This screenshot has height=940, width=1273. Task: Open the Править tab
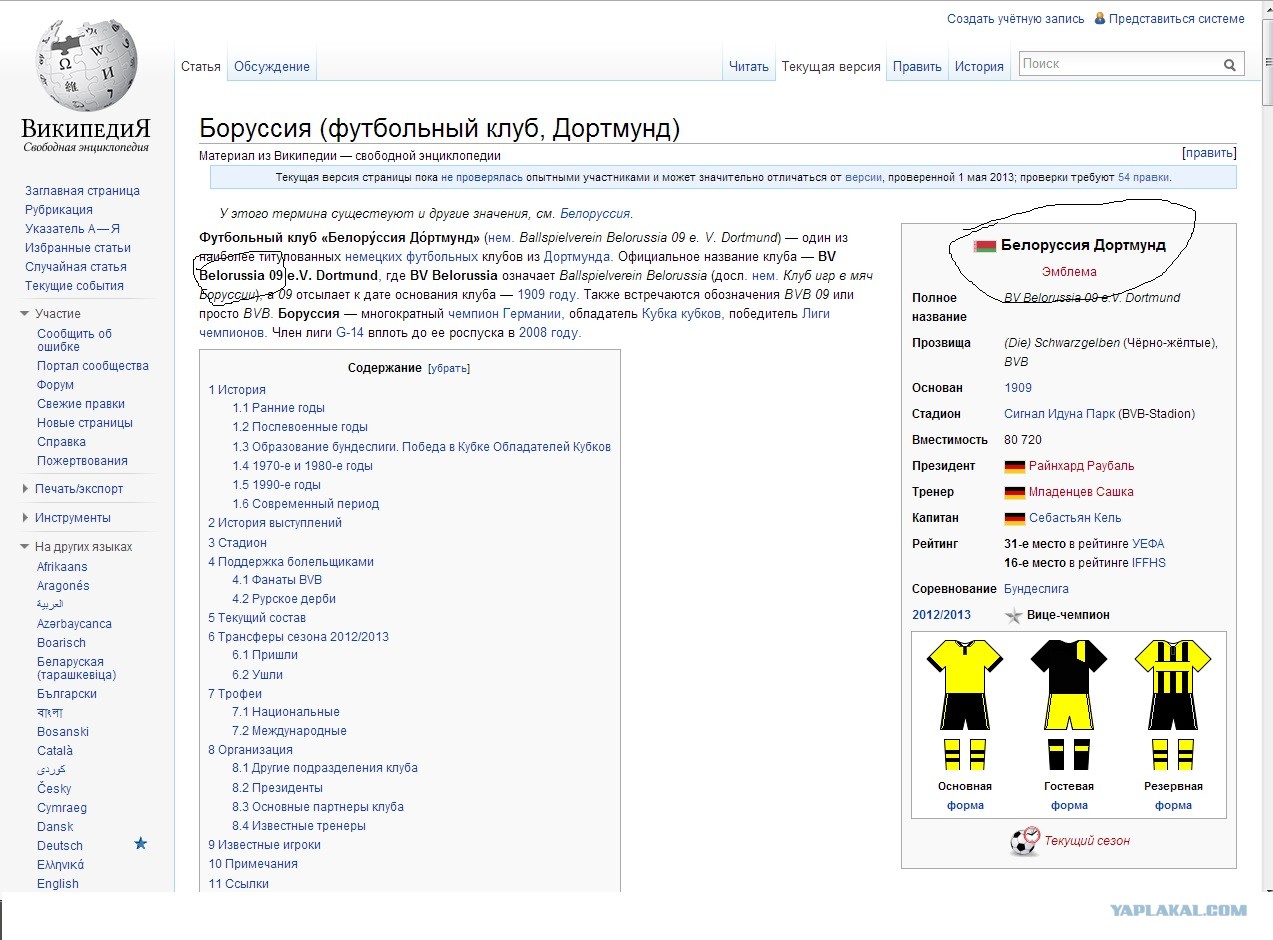point(917,67)
